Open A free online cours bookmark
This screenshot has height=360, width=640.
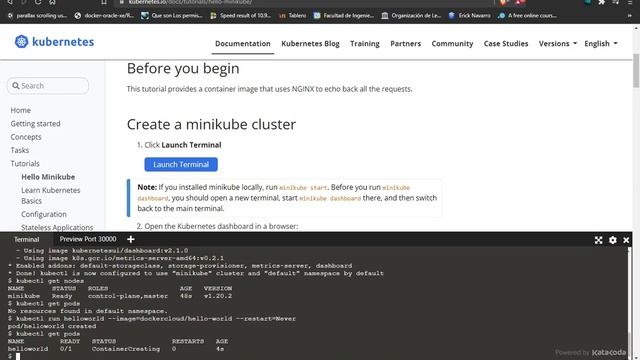tap(527, 16)
